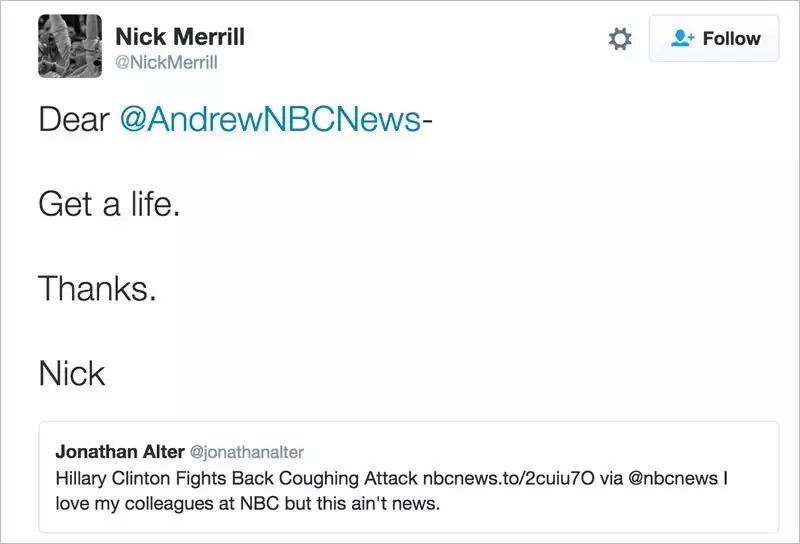Click the @NickMerrill handle

coord(166,63)
